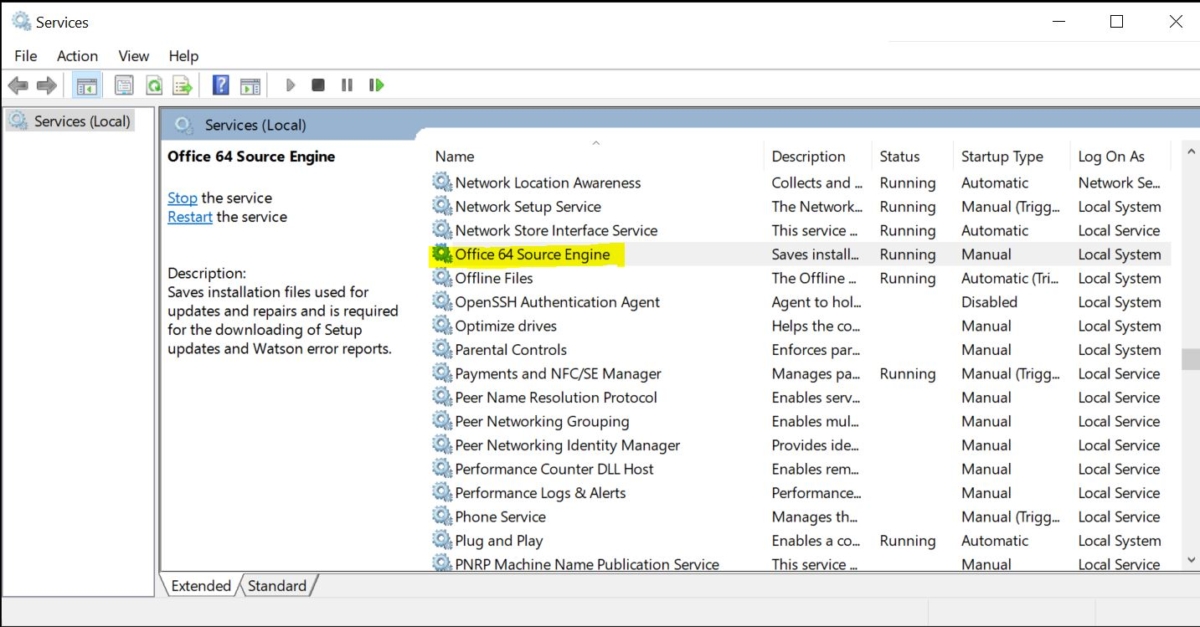Open Properties from the toolbar
The image size is (1200, 627).
point(124,86)
